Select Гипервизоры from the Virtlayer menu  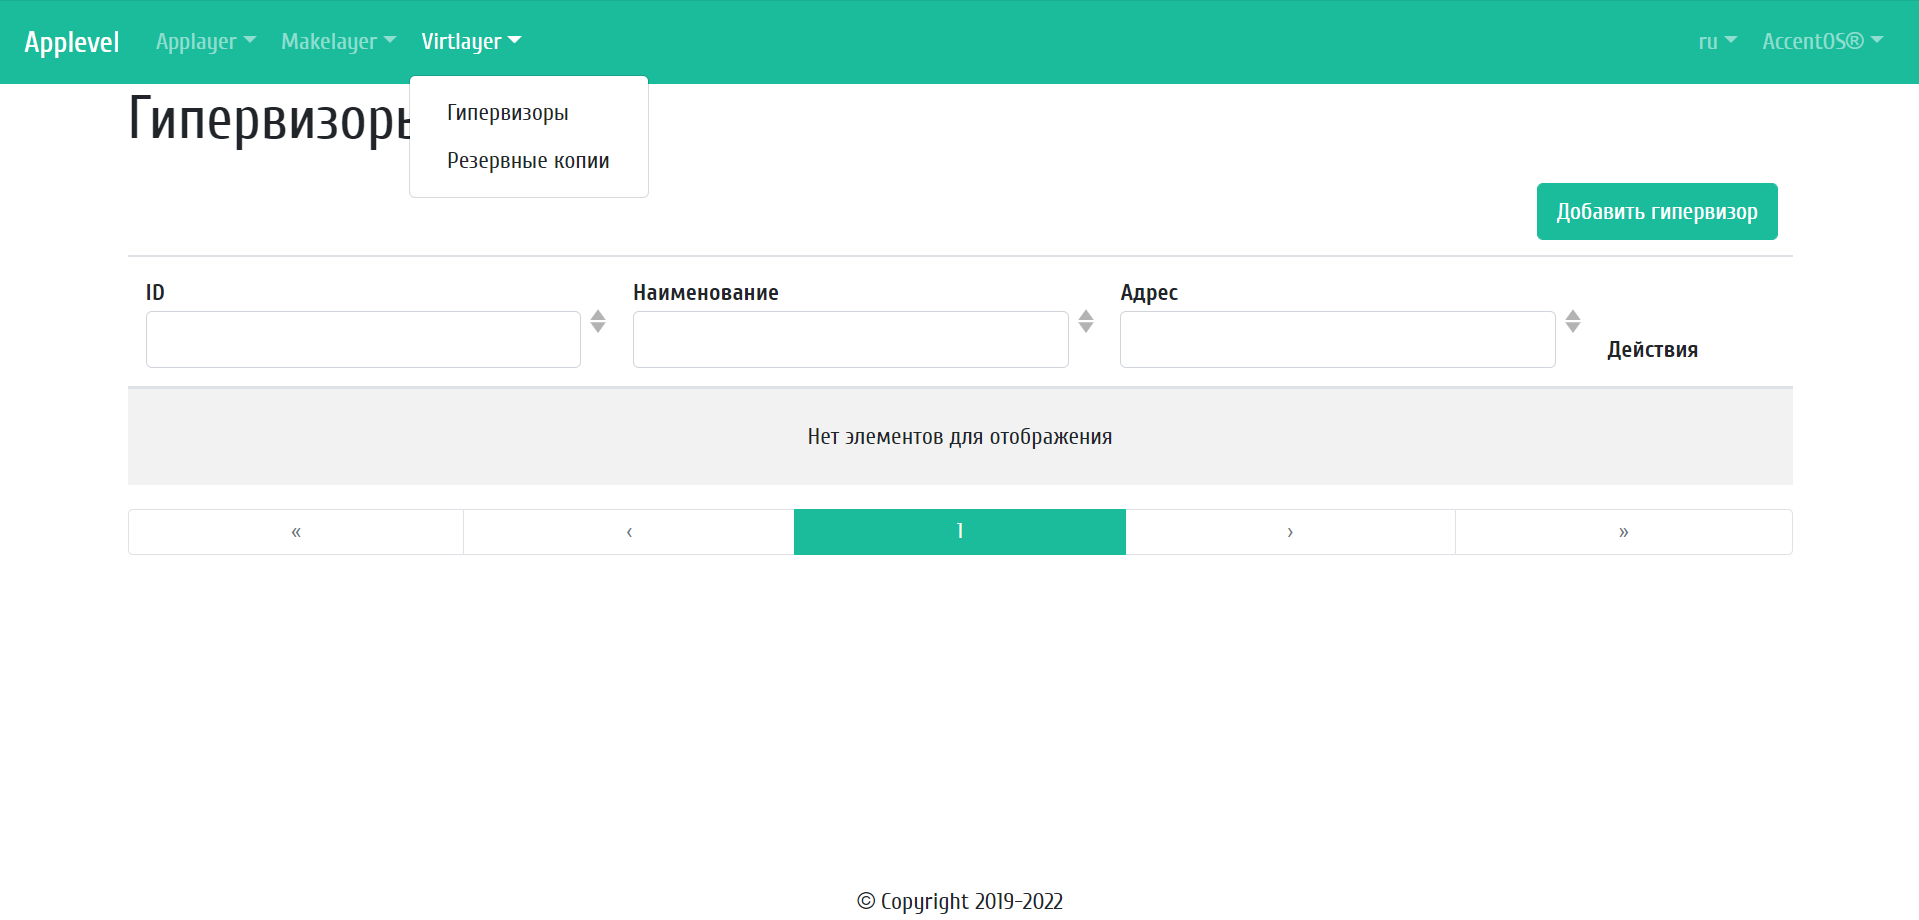pos(508,113)
